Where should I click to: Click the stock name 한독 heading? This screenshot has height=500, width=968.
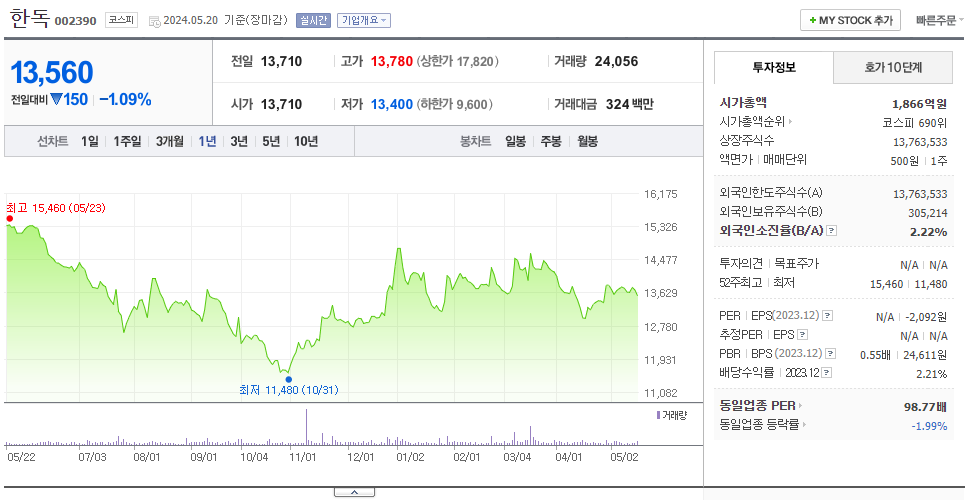point(29,19)
